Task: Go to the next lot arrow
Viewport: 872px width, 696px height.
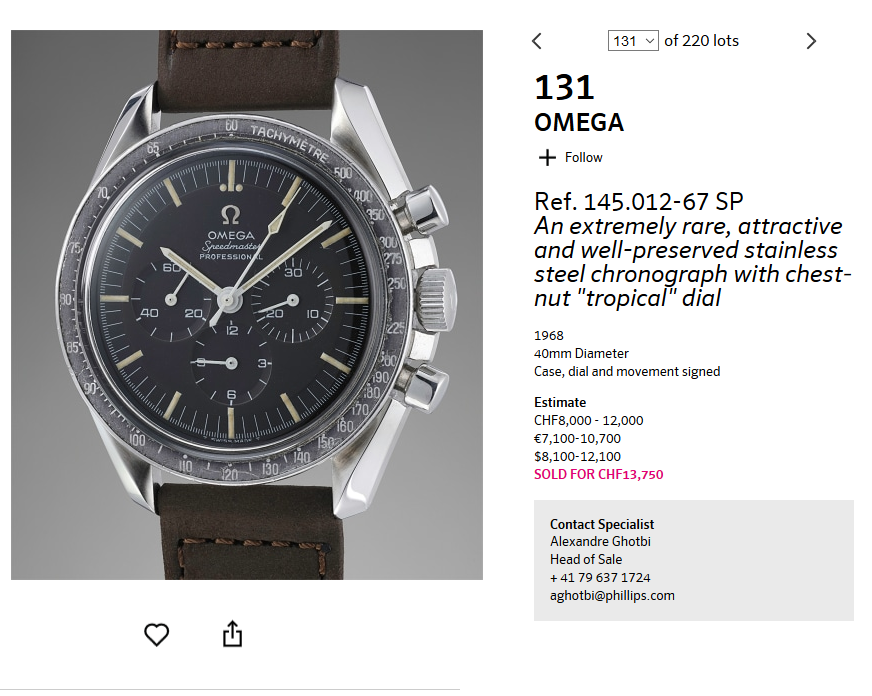Action: (x=811, y=41)
